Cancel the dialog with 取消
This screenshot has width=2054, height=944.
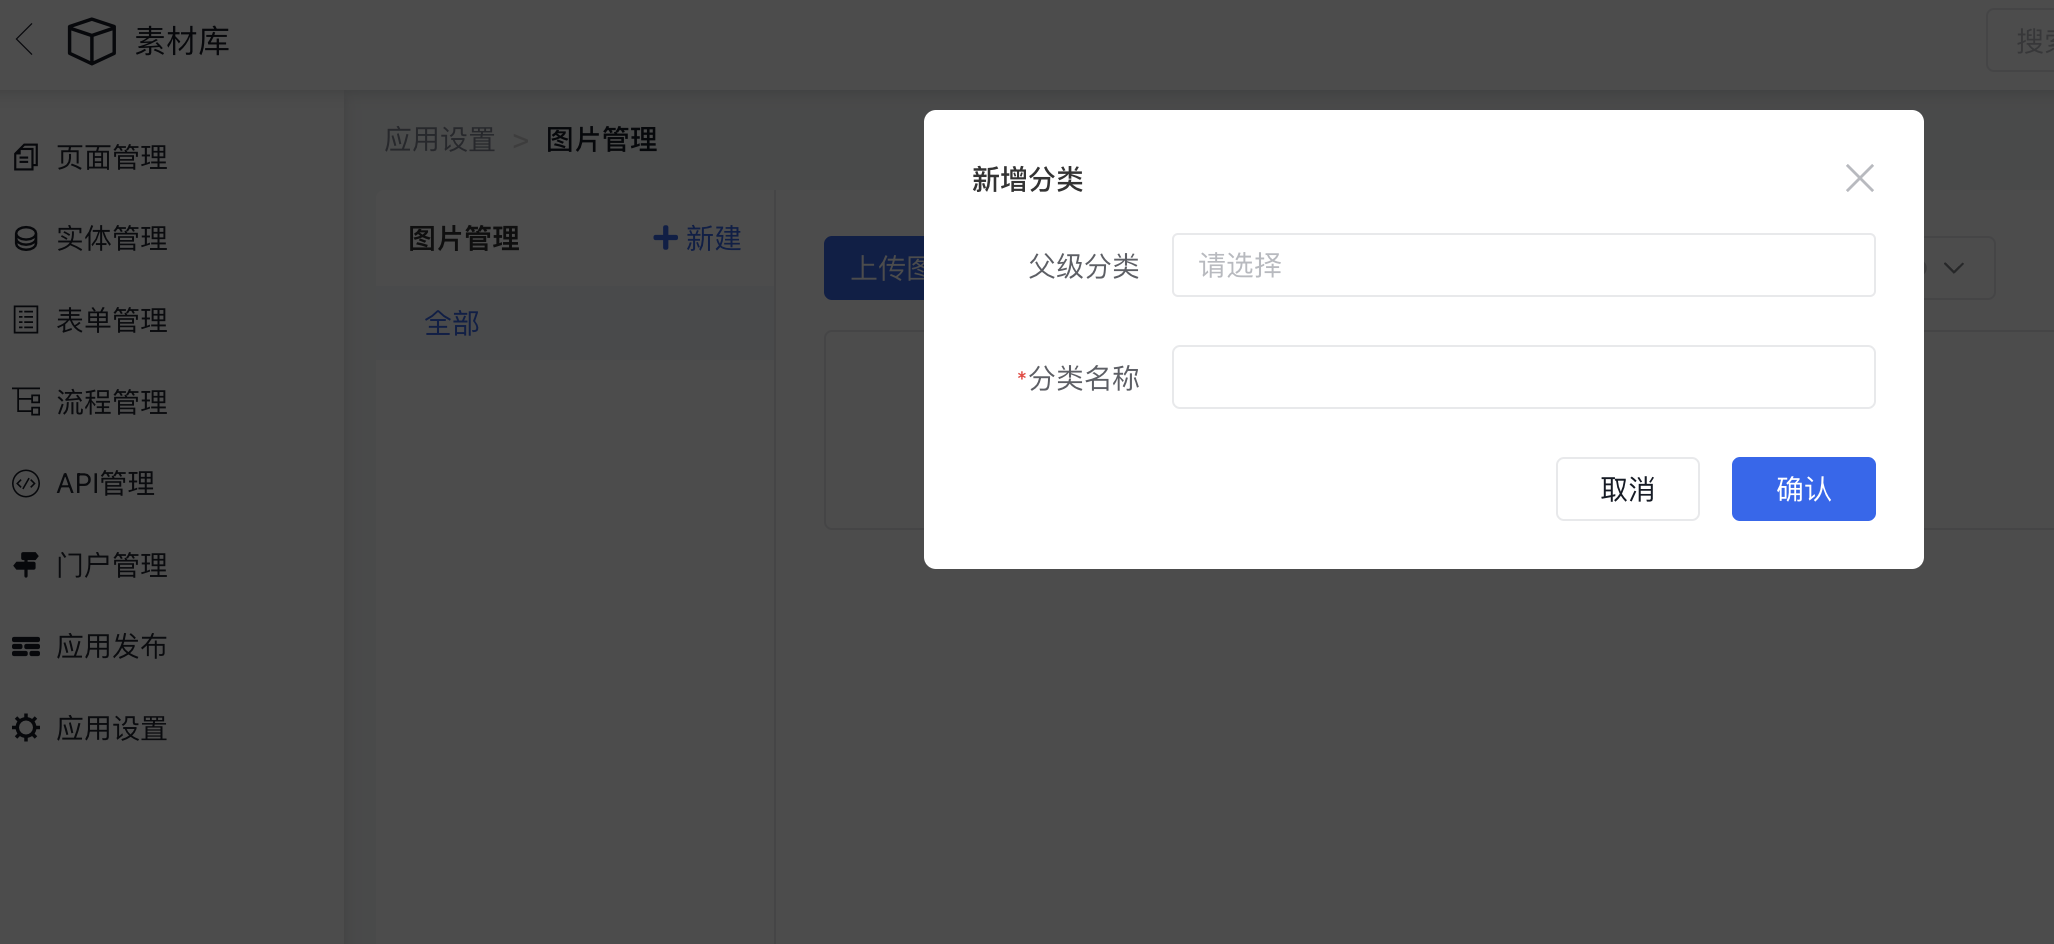[x=1627, y=489]
